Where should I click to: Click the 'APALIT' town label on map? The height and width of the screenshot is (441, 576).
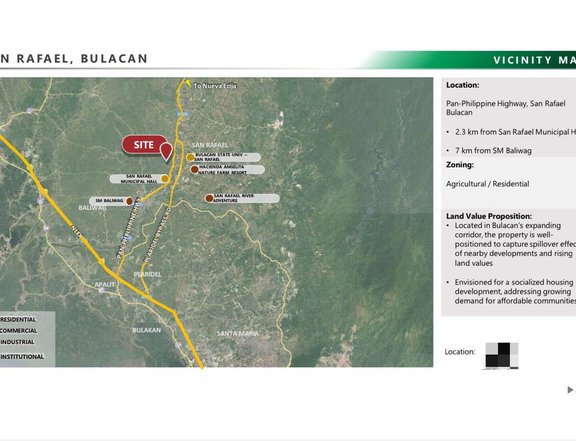point(105,284)
